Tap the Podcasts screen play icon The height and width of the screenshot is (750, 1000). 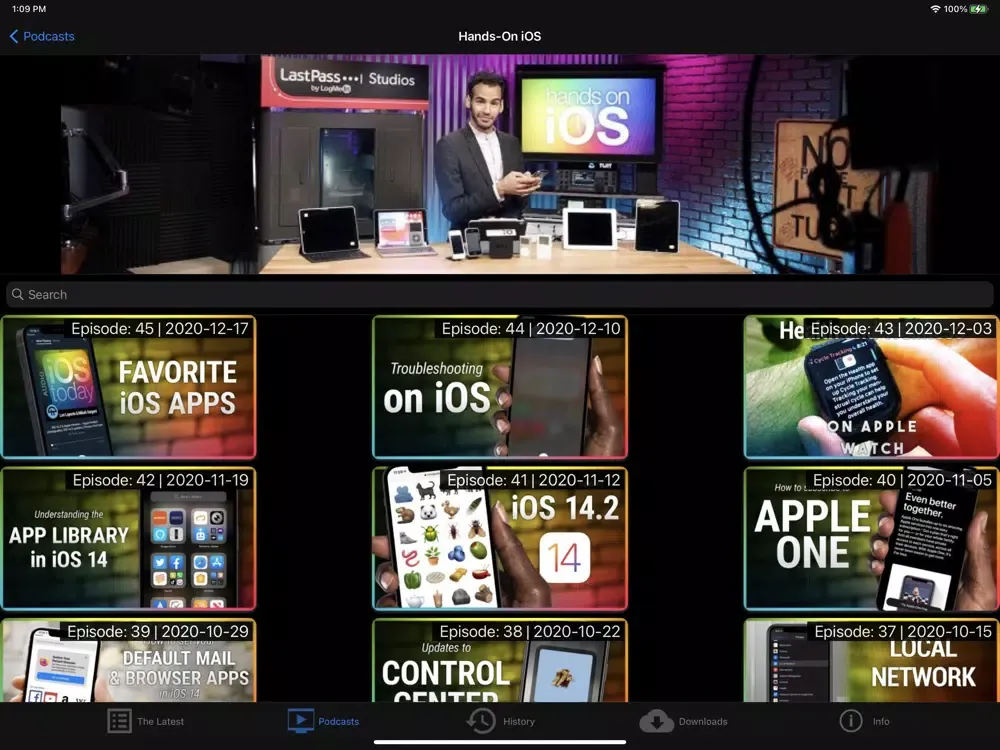[300, 721]
